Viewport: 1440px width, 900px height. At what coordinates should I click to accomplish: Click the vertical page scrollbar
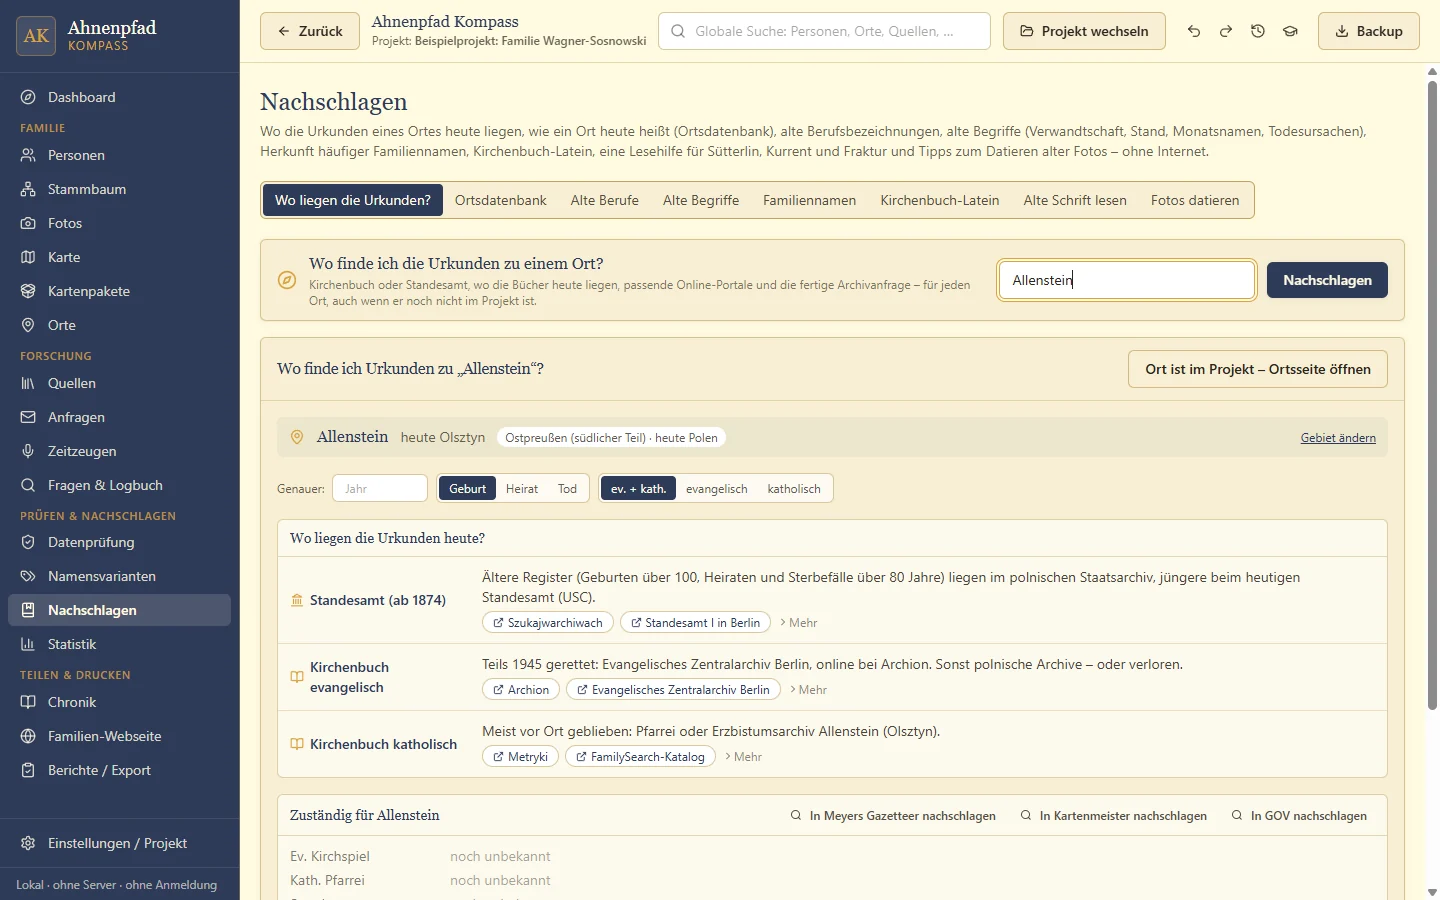click(x=1432, y=395)
